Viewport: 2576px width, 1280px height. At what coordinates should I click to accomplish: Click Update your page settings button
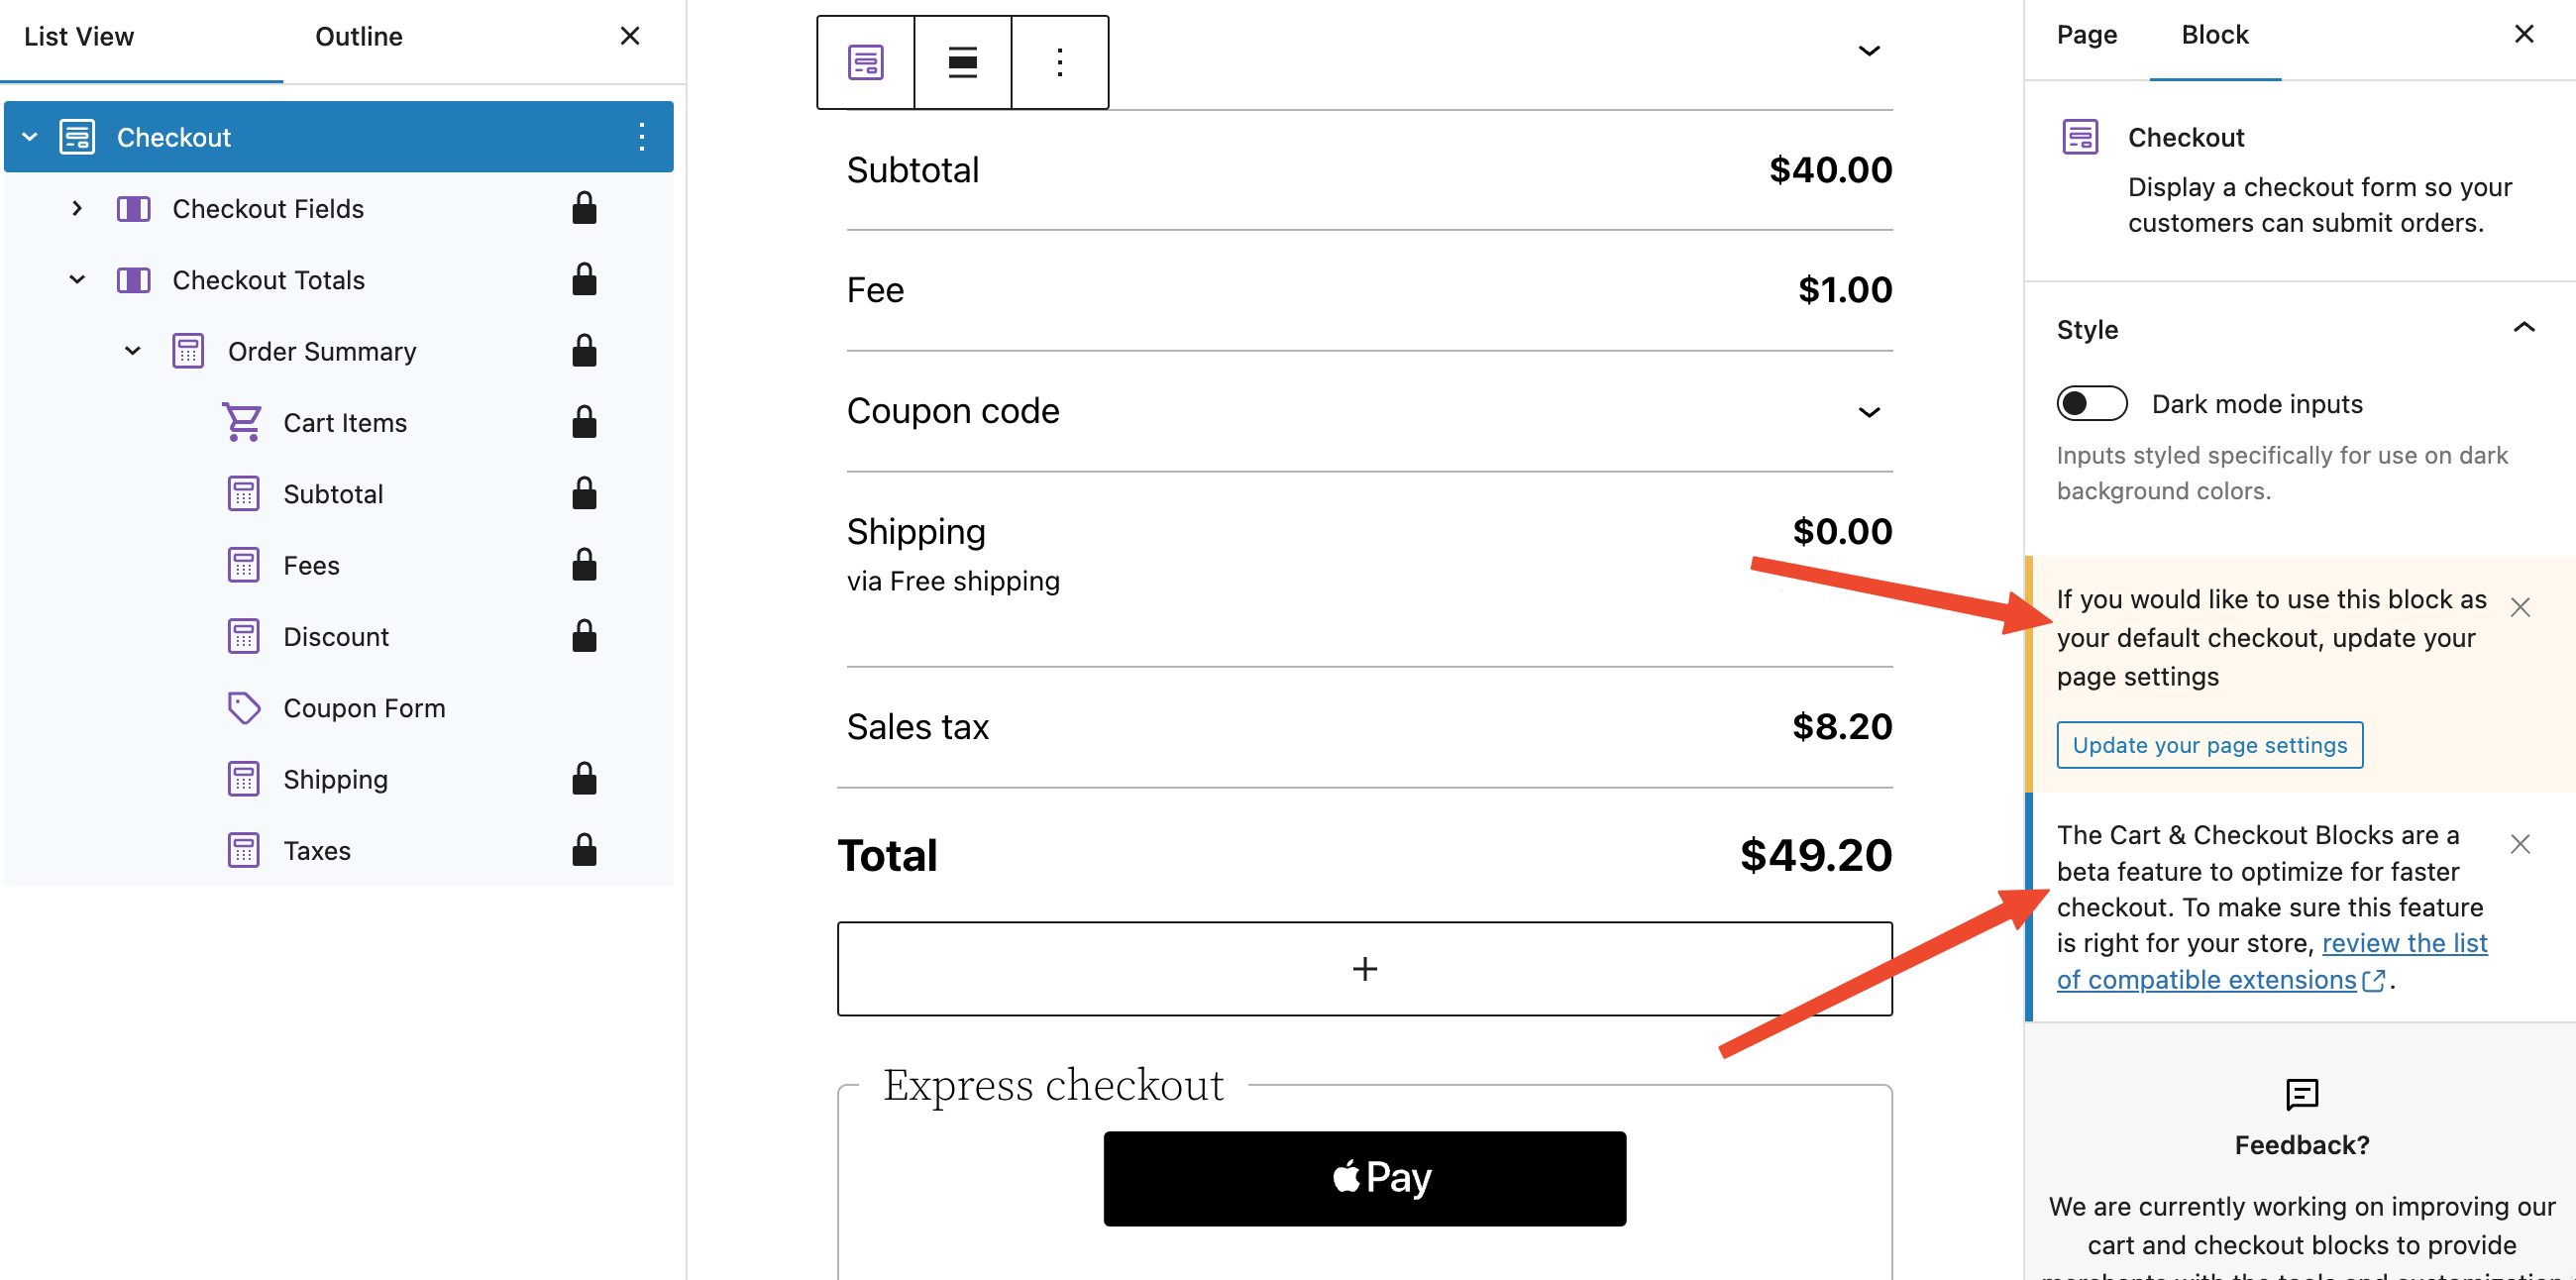coord(2209,745)
